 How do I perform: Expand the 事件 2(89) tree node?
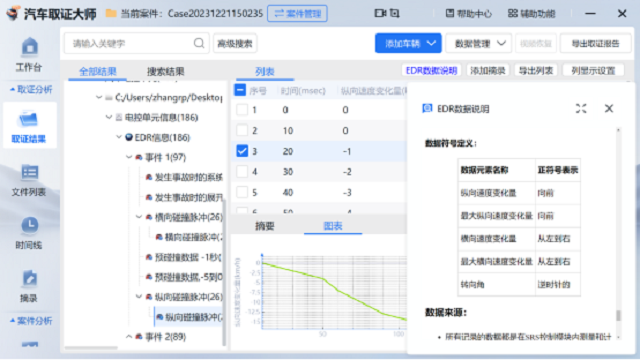[129, 337]
